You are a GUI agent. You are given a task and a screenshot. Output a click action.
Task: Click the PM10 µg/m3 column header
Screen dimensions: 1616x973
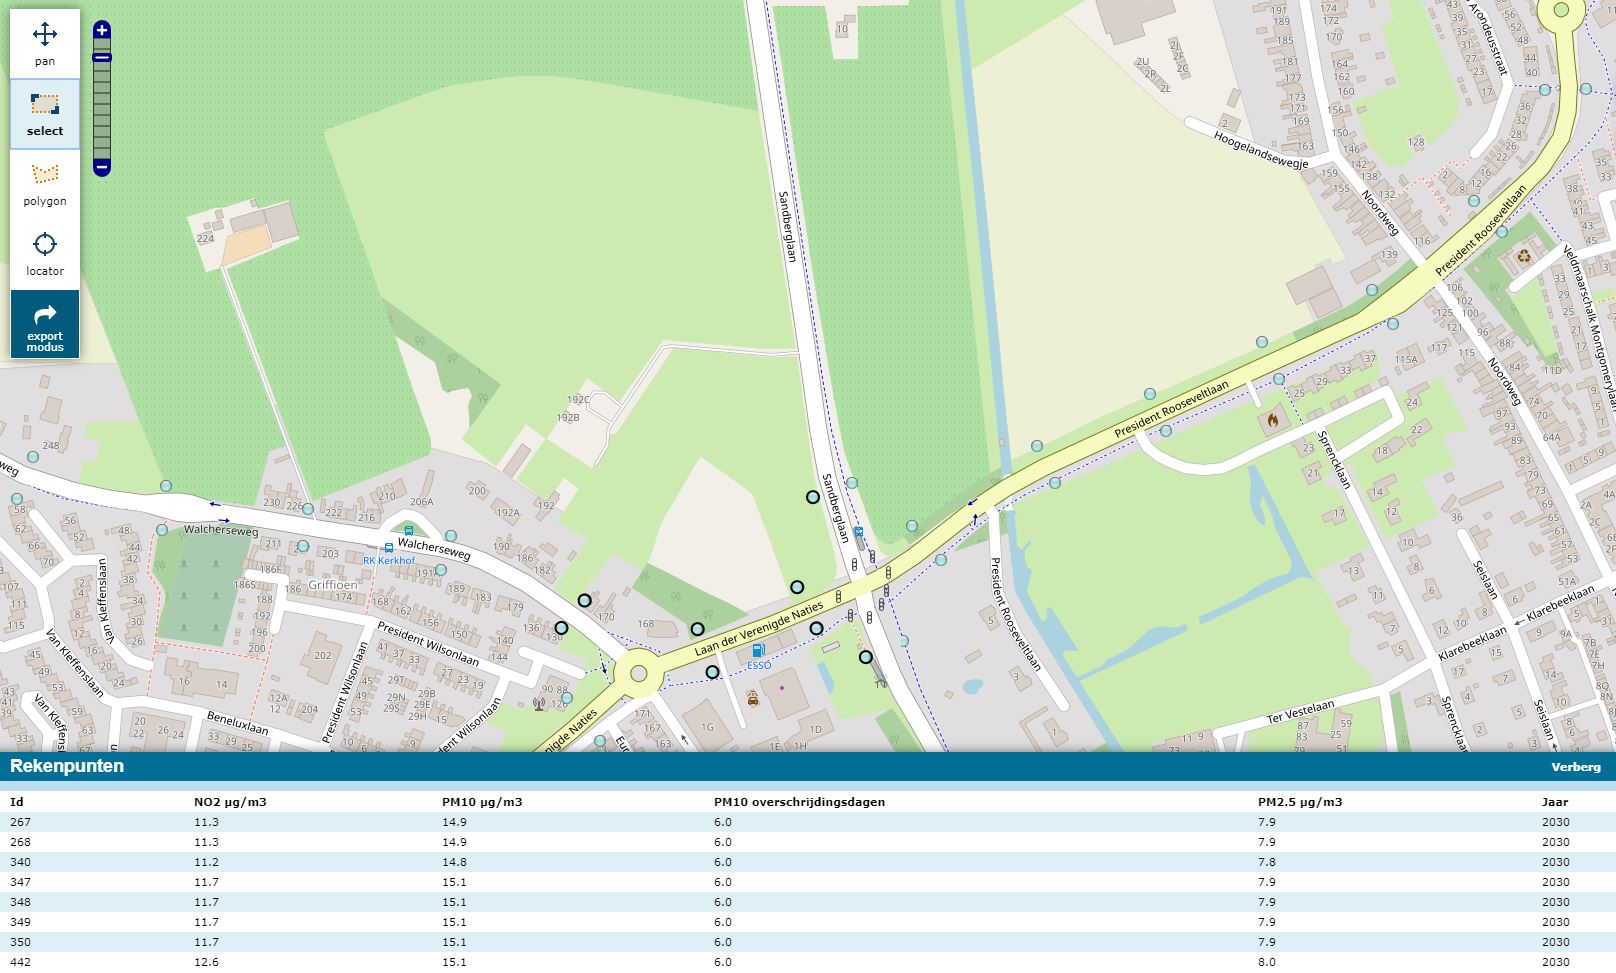tap(482, 802)
